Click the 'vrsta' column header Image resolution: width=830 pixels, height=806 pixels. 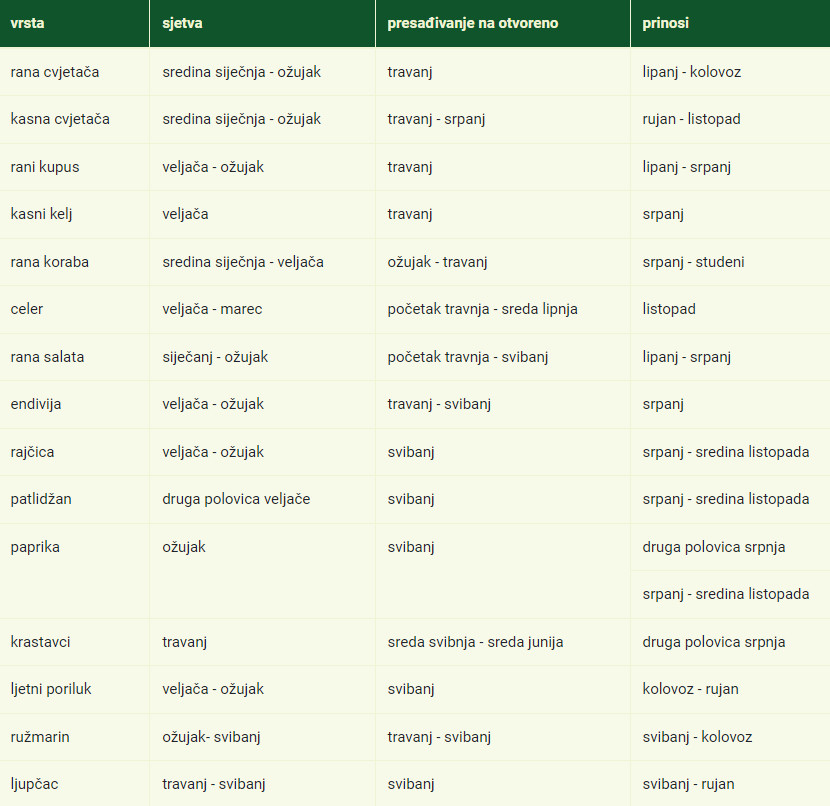pos(27,23)
